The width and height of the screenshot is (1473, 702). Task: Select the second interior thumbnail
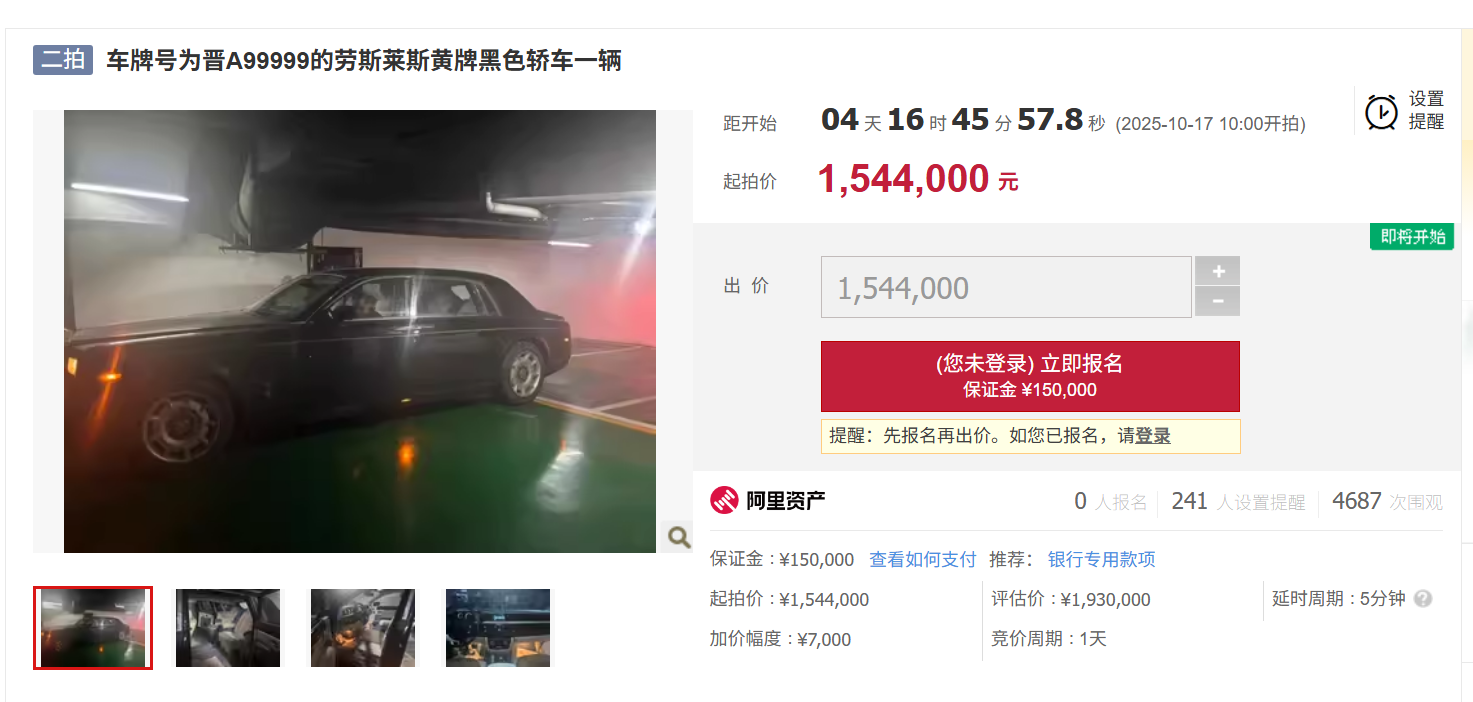coord(228,628)
